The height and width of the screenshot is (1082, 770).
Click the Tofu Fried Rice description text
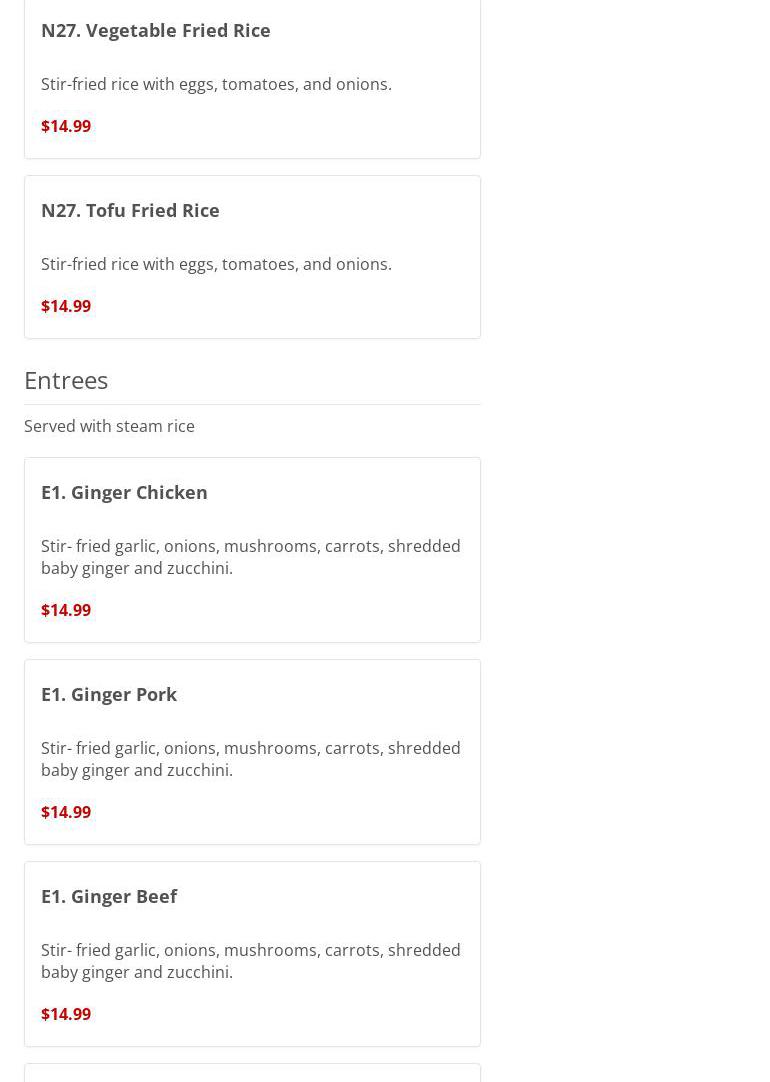tap(216, 264)
